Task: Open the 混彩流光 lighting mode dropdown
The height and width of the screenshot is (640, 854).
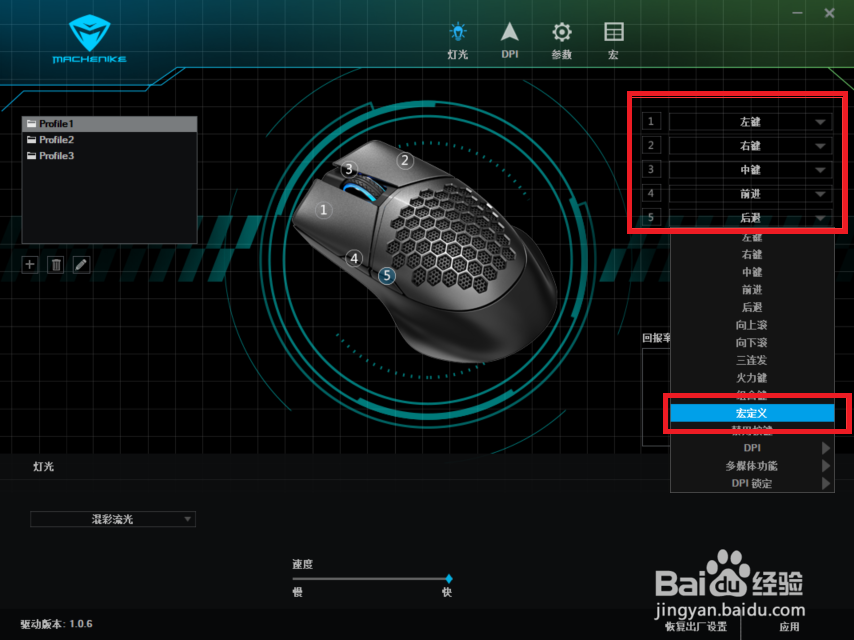Action: pyautogui.click(x=113, y=519)
